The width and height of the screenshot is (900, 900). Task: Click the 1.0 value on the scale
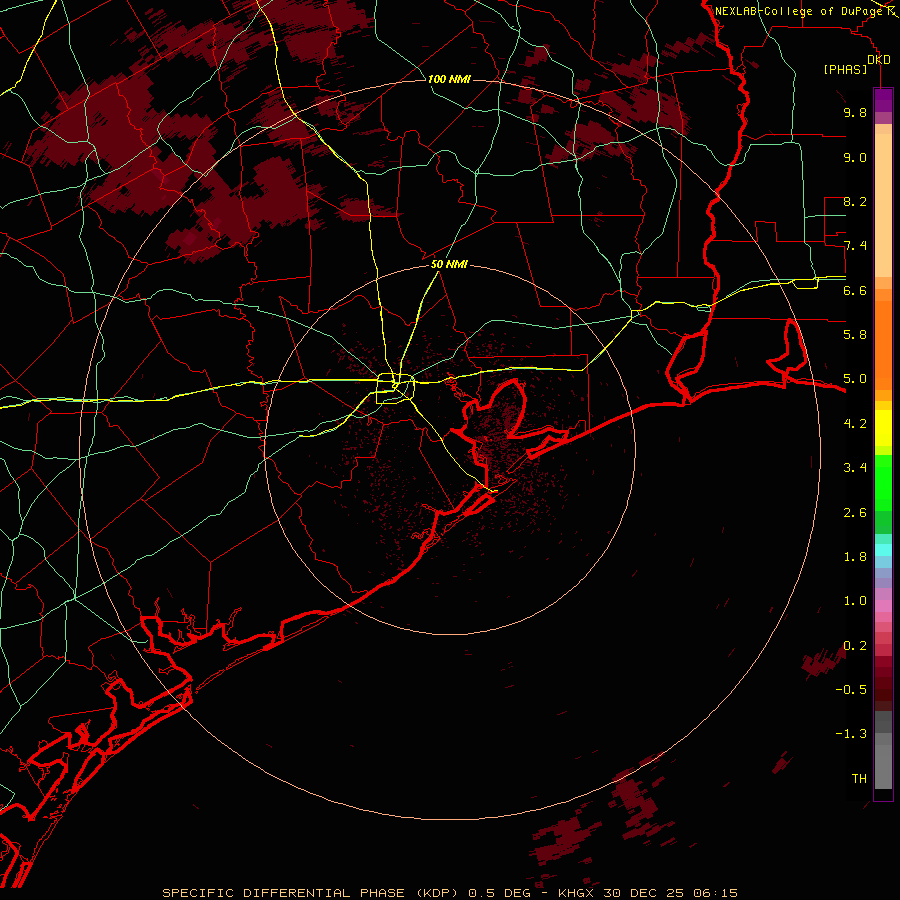[x=855, y=601]
